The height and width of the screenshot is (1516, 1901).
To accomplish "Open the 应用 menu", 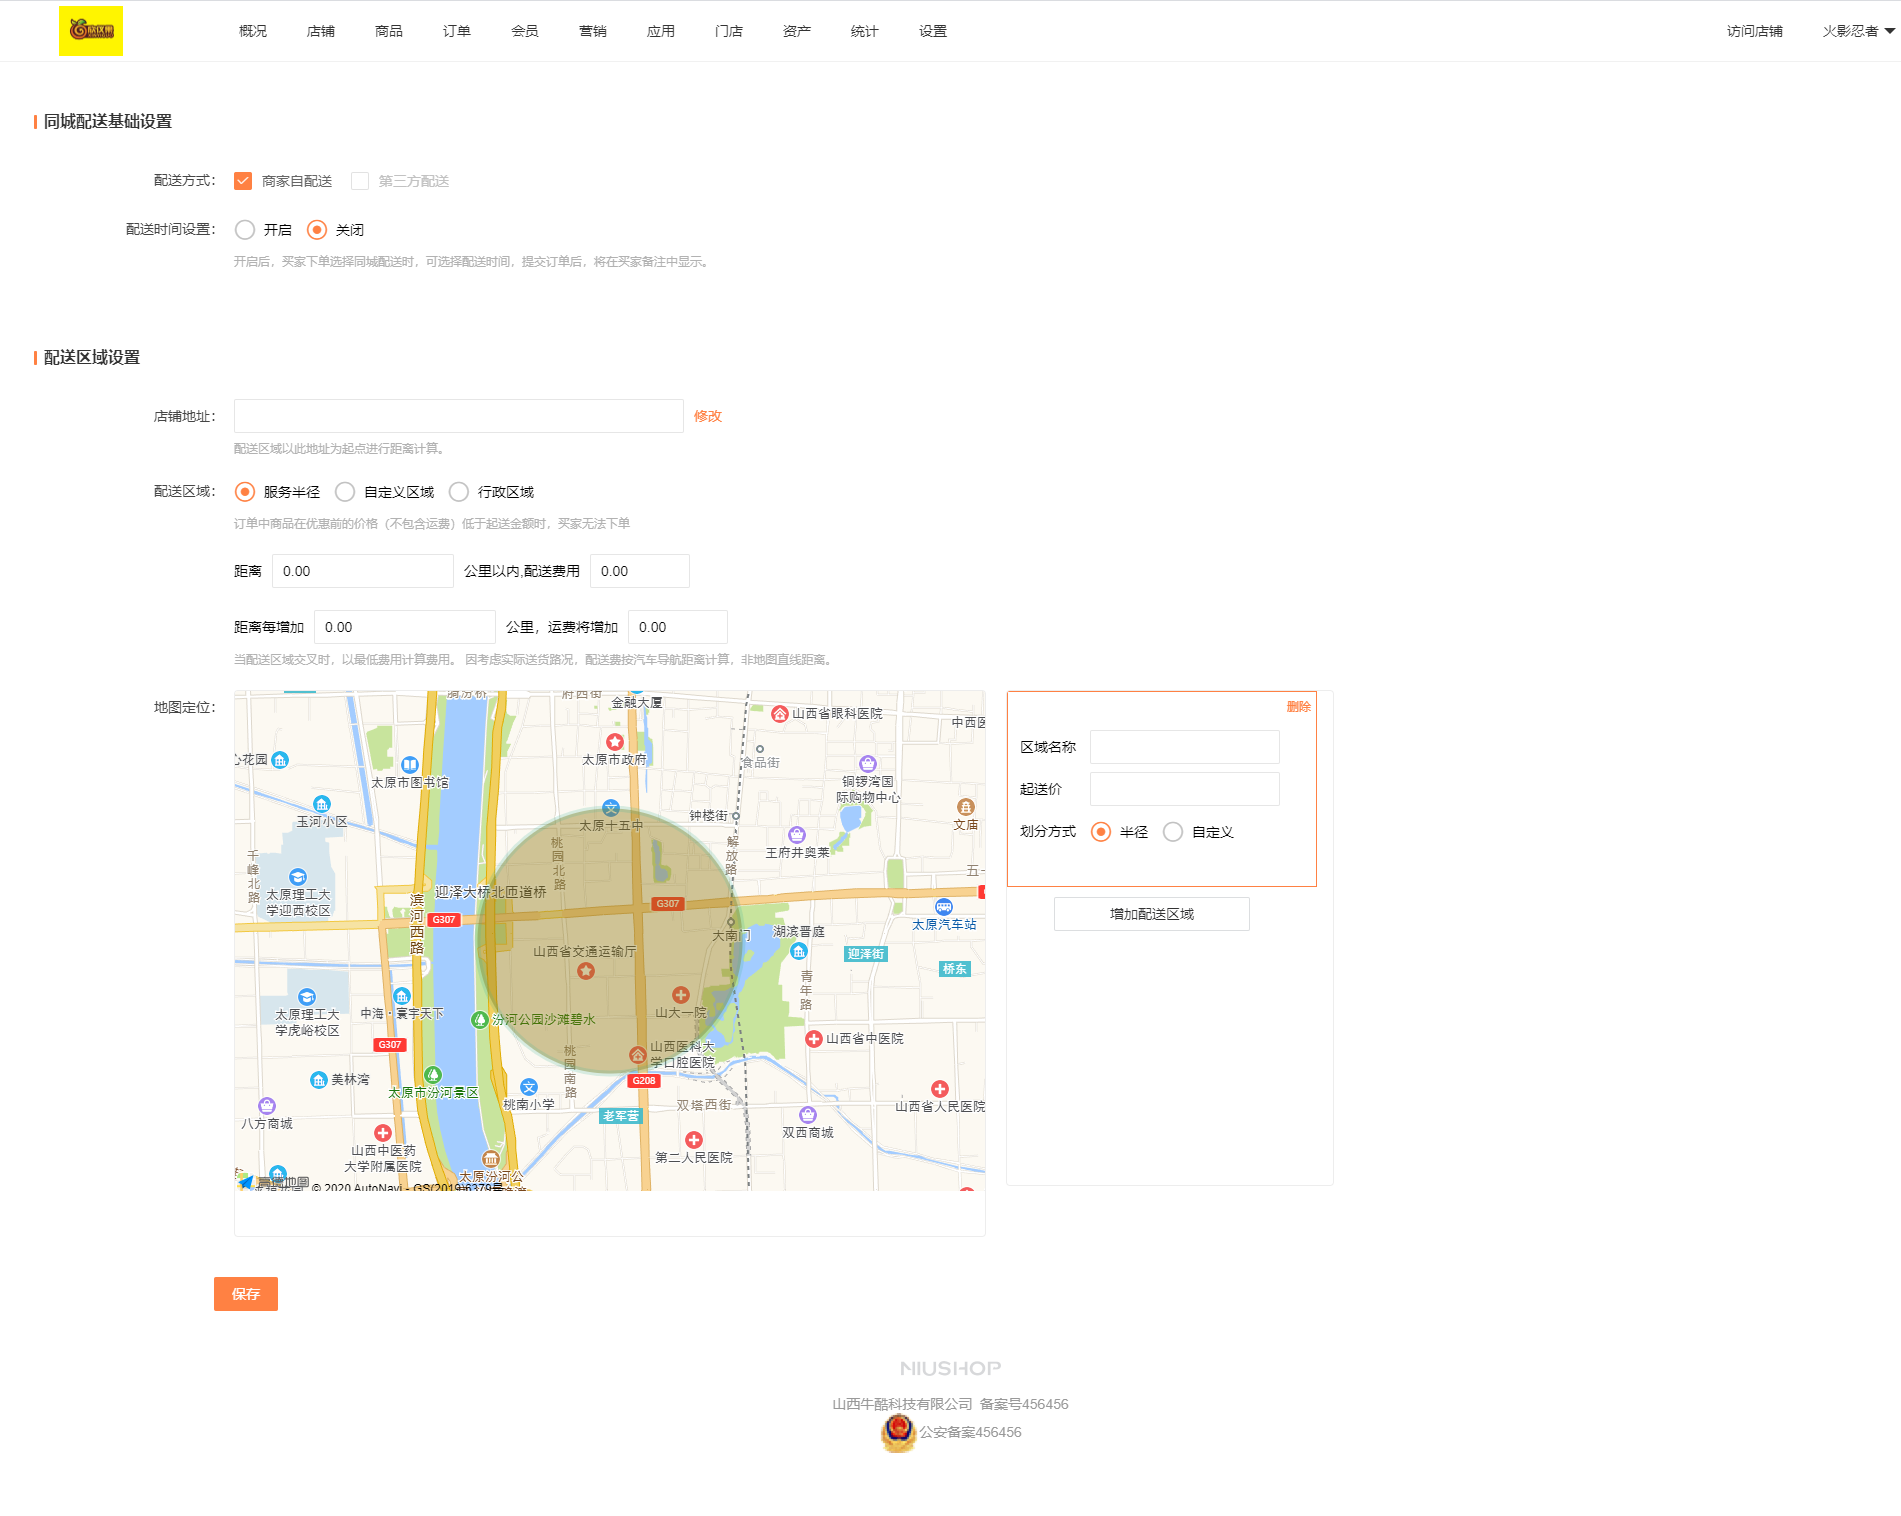I will (x=661, y=31).
